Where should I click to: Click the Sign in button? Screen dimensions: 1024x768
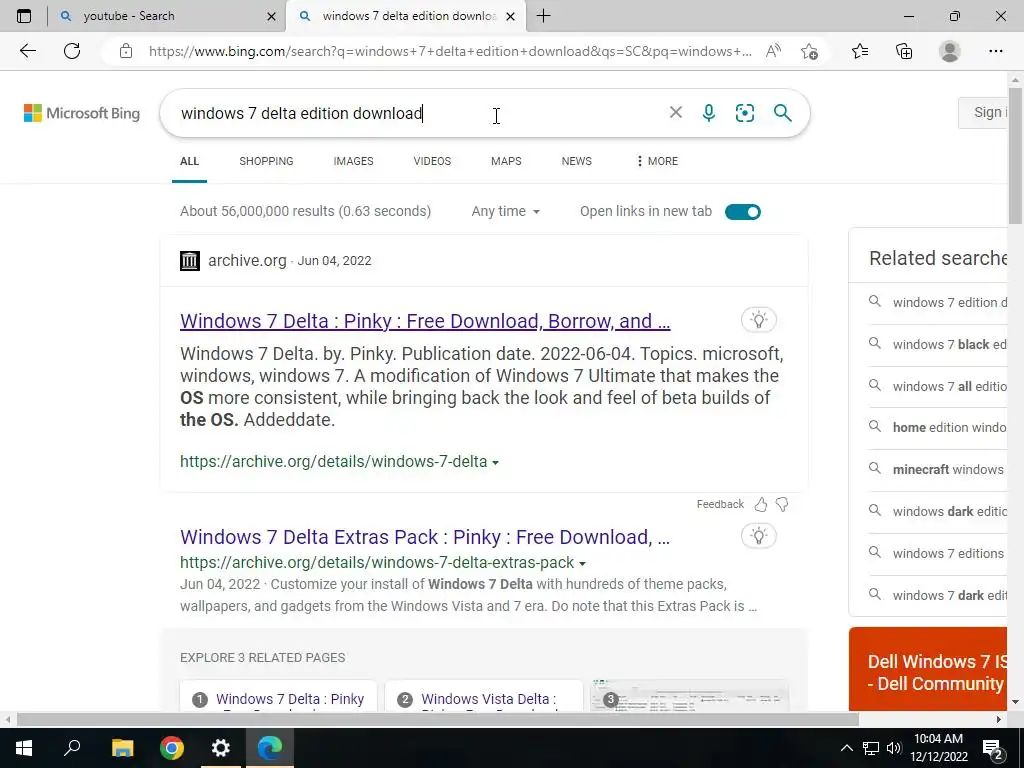tap(983, 112)
